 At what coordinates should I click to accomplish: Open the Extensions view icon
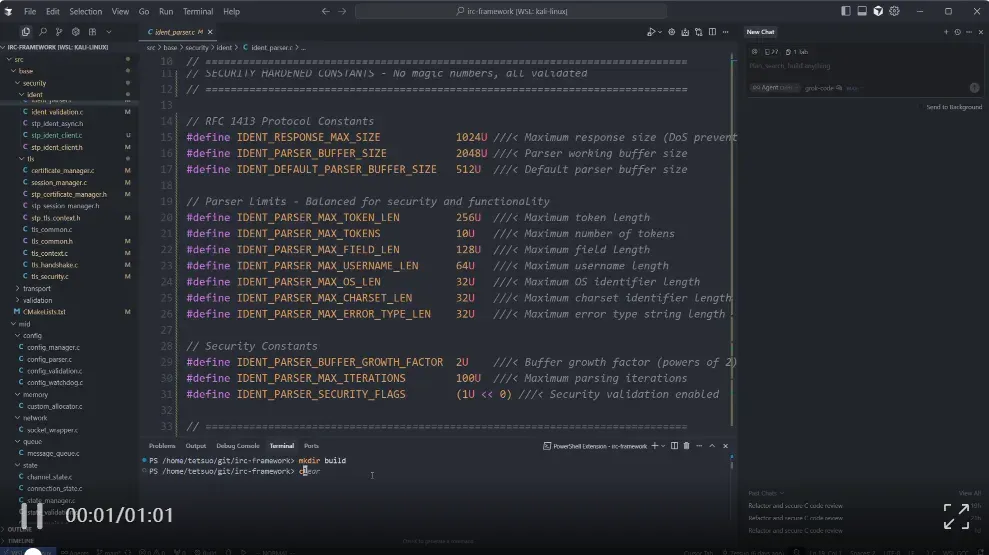[92, 32]
